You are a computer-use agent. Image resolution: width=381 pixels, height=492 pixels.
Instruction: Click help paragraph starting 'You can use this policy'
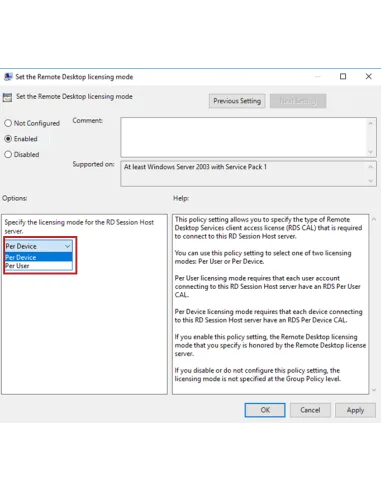pos(263,257)
